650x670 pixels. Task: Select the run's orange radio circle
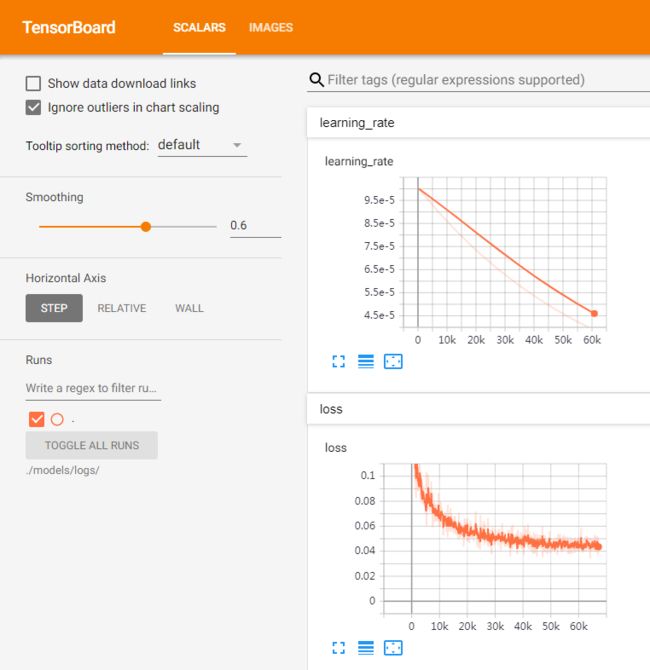pos(57,419)
